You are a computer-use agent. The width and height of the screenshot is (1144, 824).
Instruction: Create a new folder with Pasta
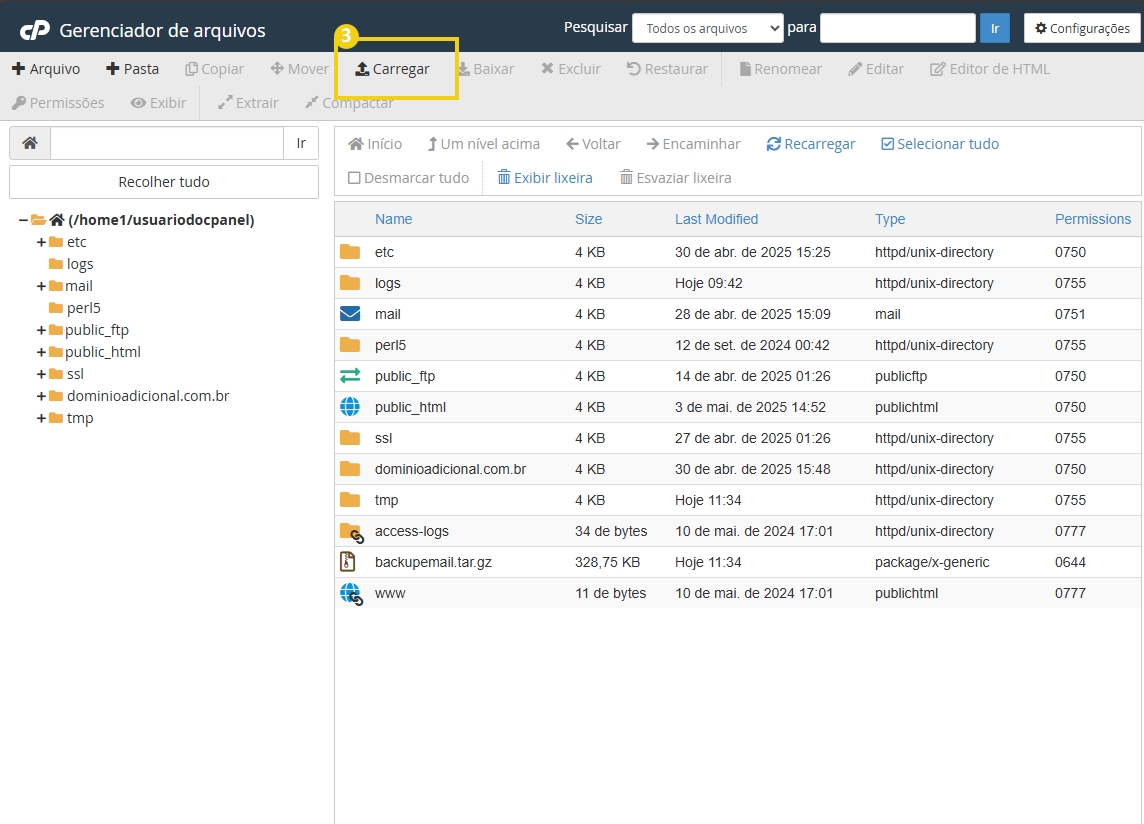pos(132,69)
